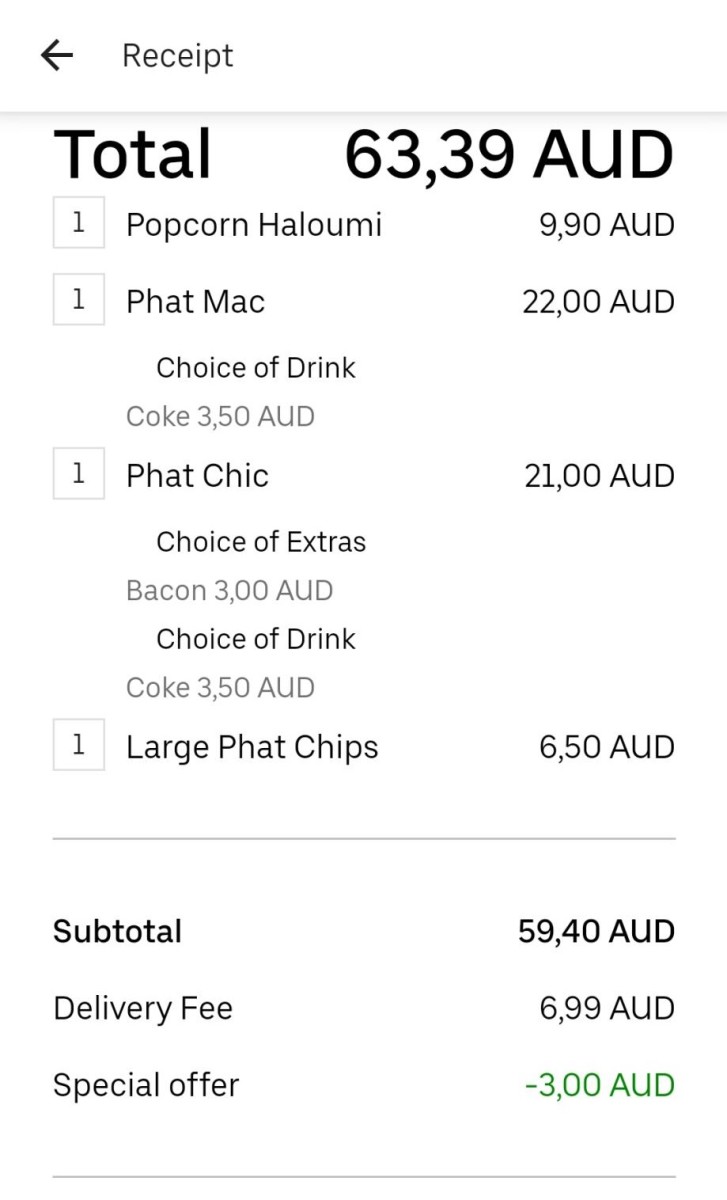Select the Popcorn Haloumi quantity box

79,223
